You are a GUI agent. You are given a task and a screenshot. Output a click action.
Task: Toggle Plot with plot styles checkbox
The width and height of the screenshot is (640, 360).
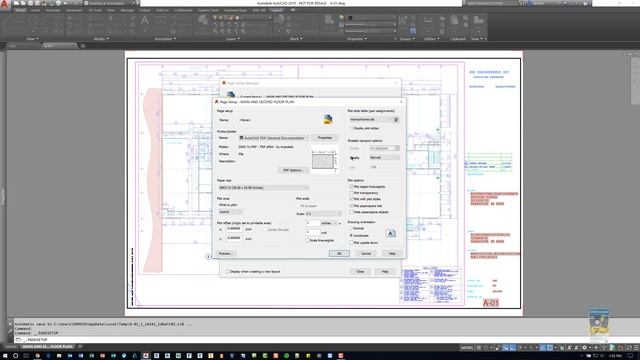click(x=351, y=199)
